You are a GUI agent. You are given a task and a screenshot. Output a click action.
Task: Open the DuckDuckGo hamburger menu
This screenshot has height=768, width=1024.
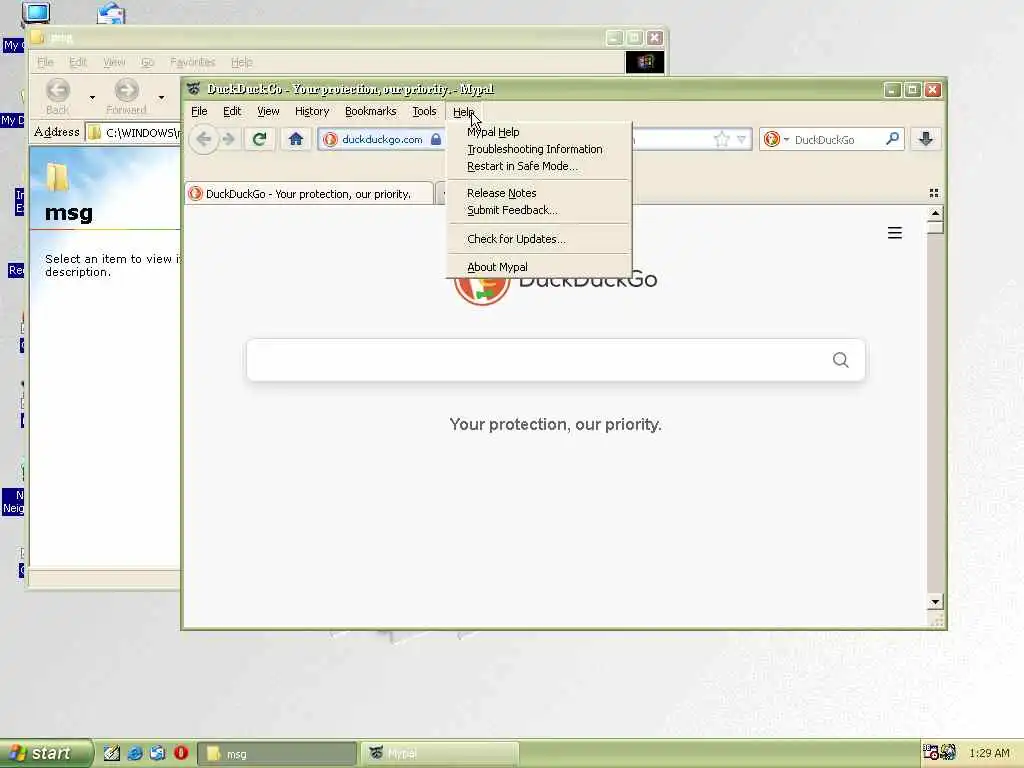click(x=895, y=233)
